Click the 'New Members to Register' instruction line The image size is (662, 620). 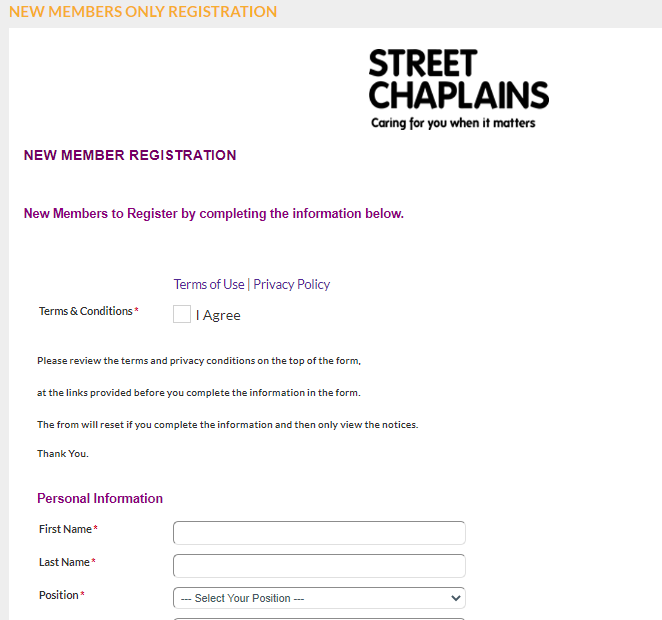(x=214, y=214)
